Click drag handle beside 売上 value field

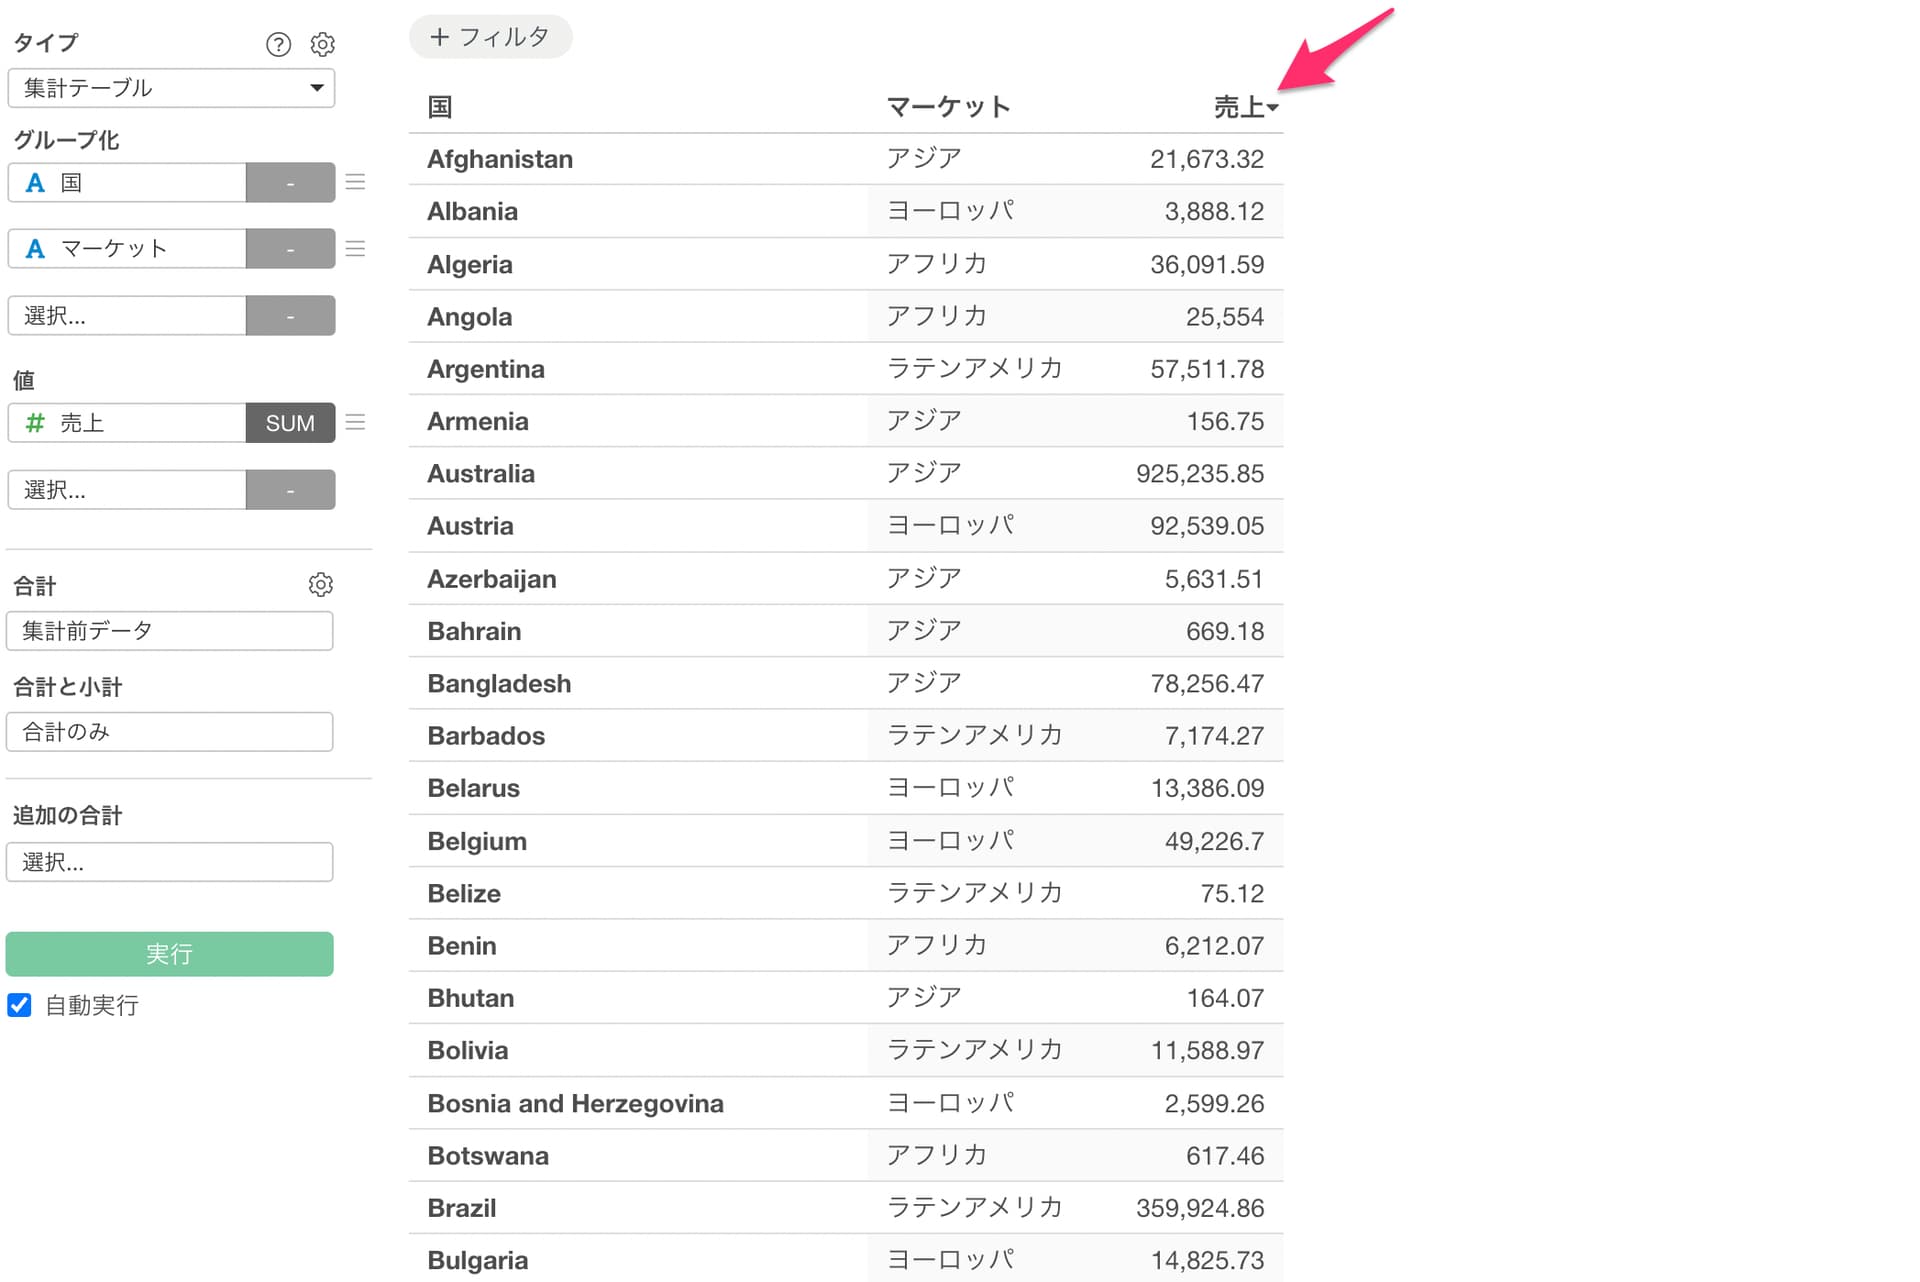click(355, 422)
